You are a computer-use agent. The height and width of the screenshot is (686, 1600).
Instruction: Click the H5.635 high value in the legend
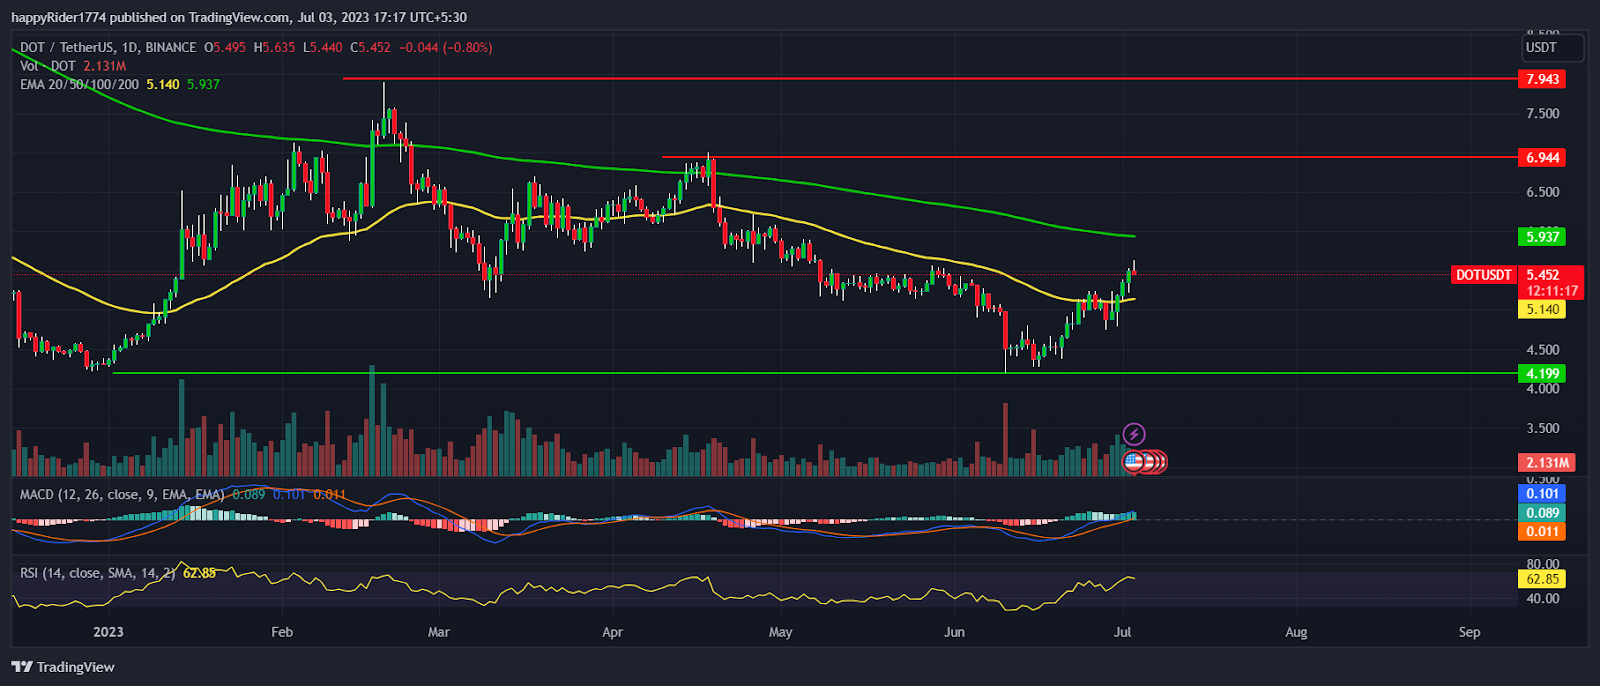pos(274,47)
